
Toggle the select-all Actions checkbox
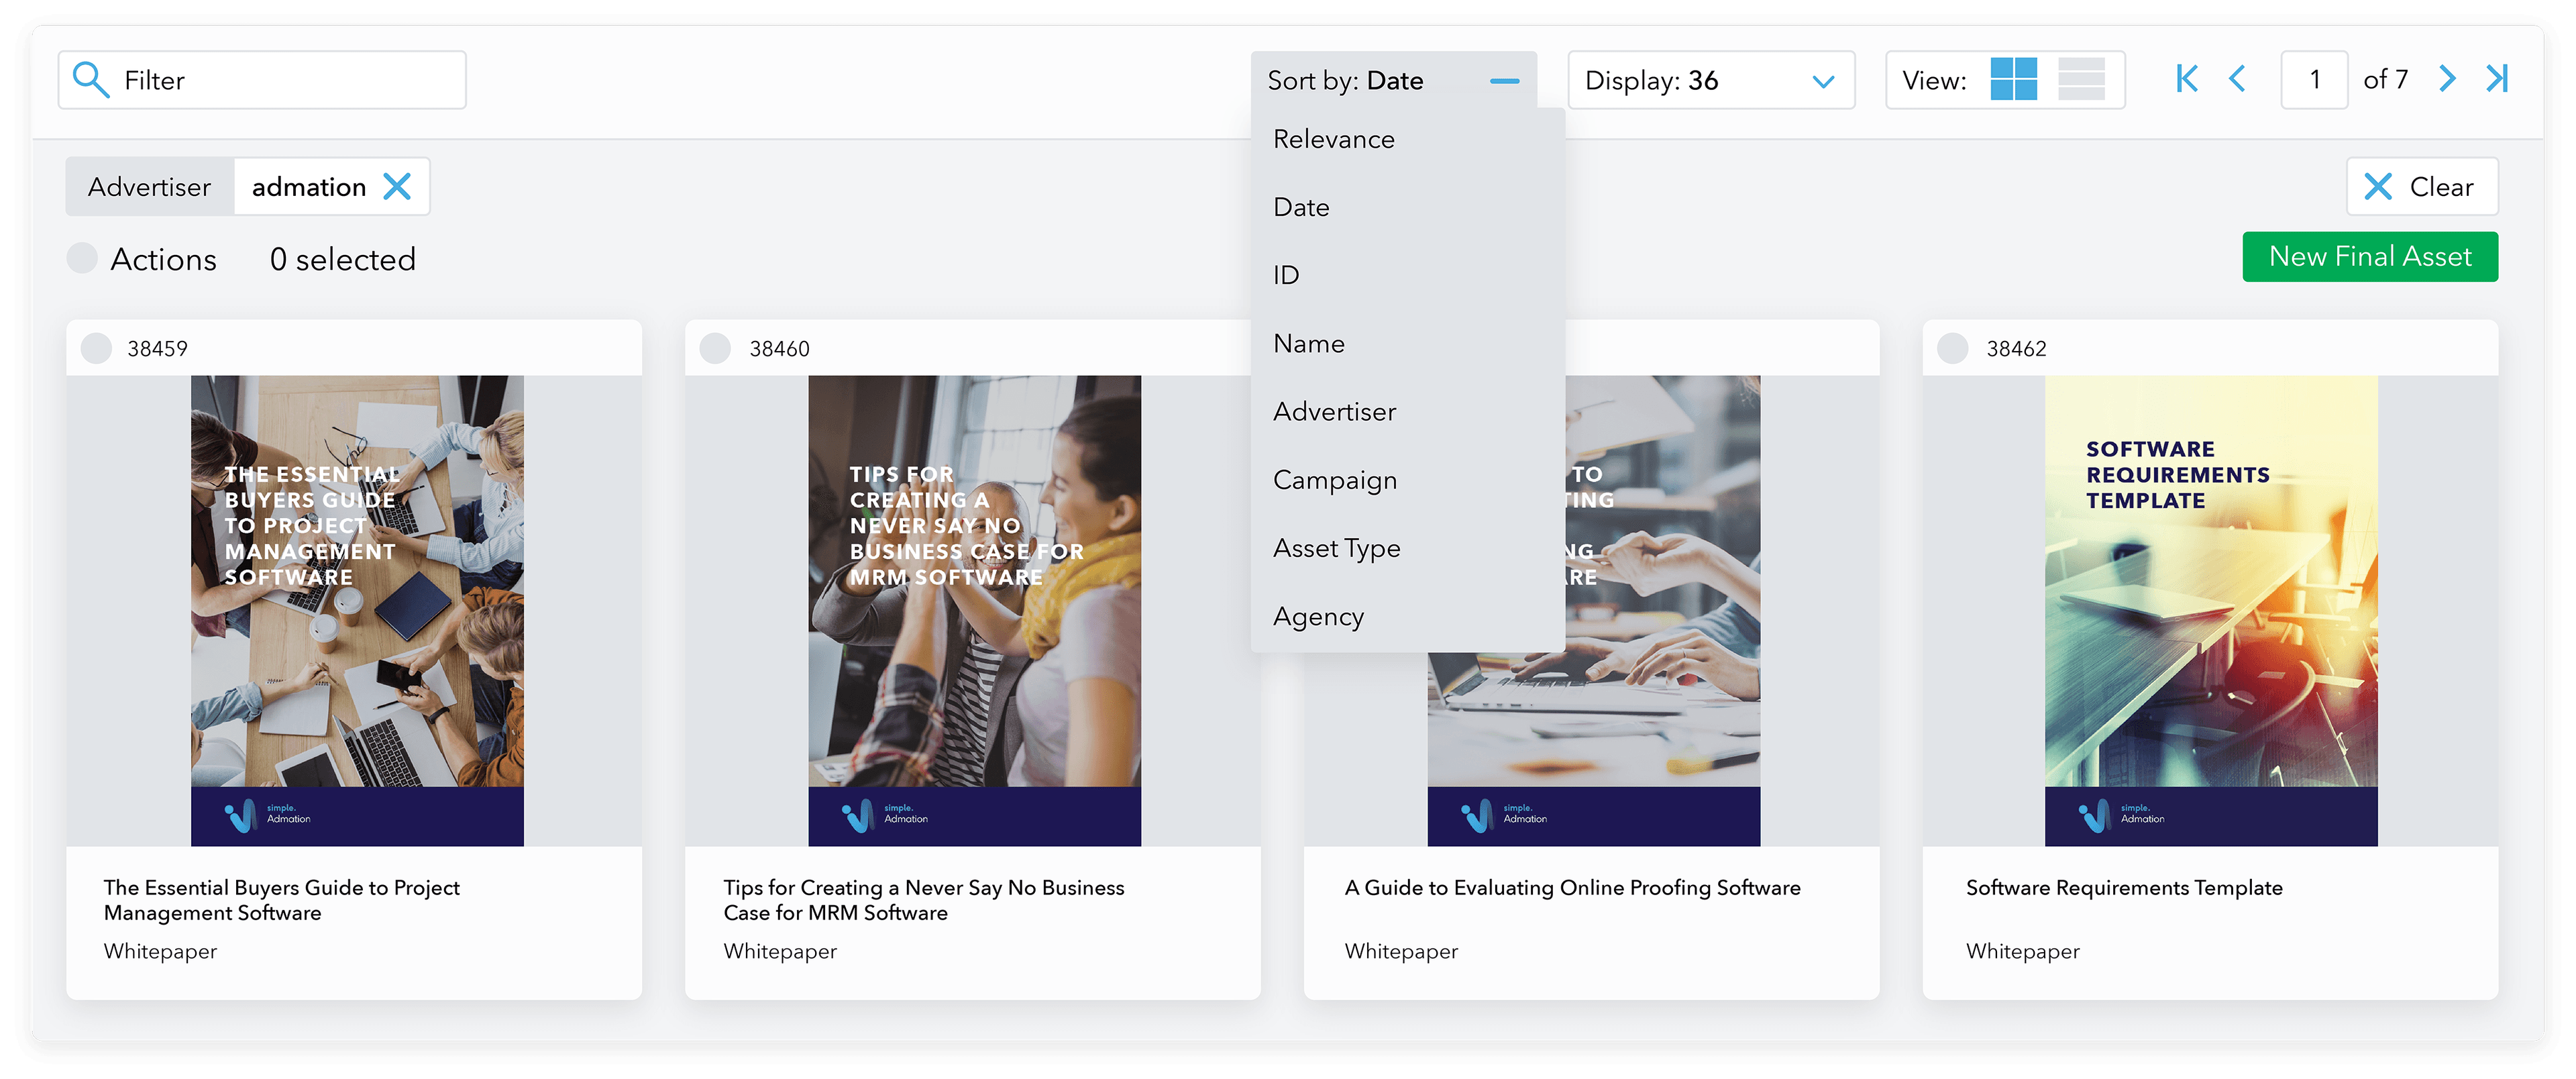tap(82, 258)
